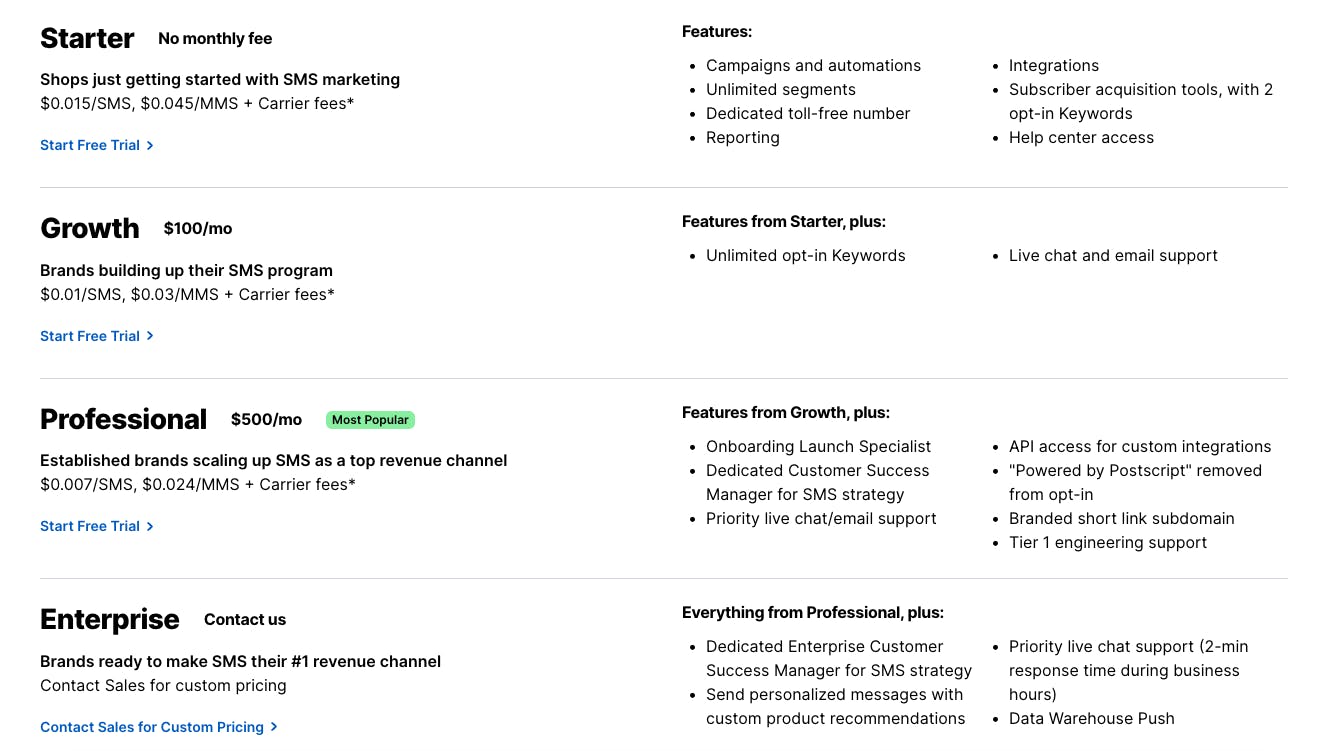The image size is (1327, 751).
Task: Select the Professional plan heading
Action: tap(124, 419)
